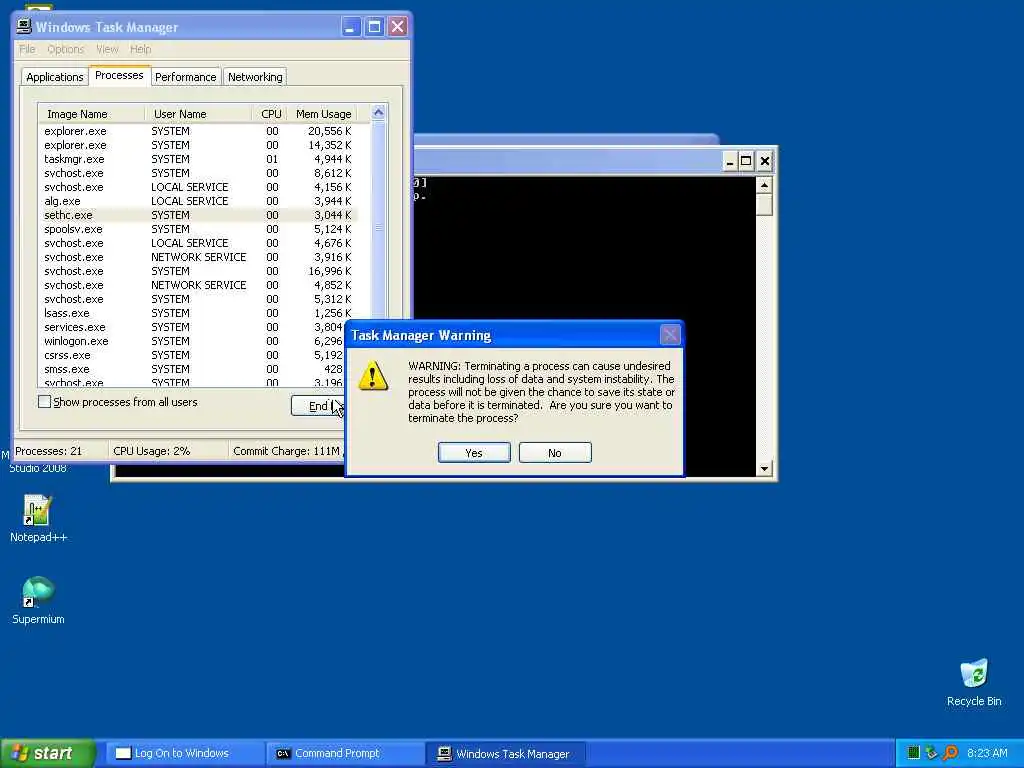Close the Windows Task Manager window
The width and height of the screenshot is (1024, 768).
click(398, 27)
